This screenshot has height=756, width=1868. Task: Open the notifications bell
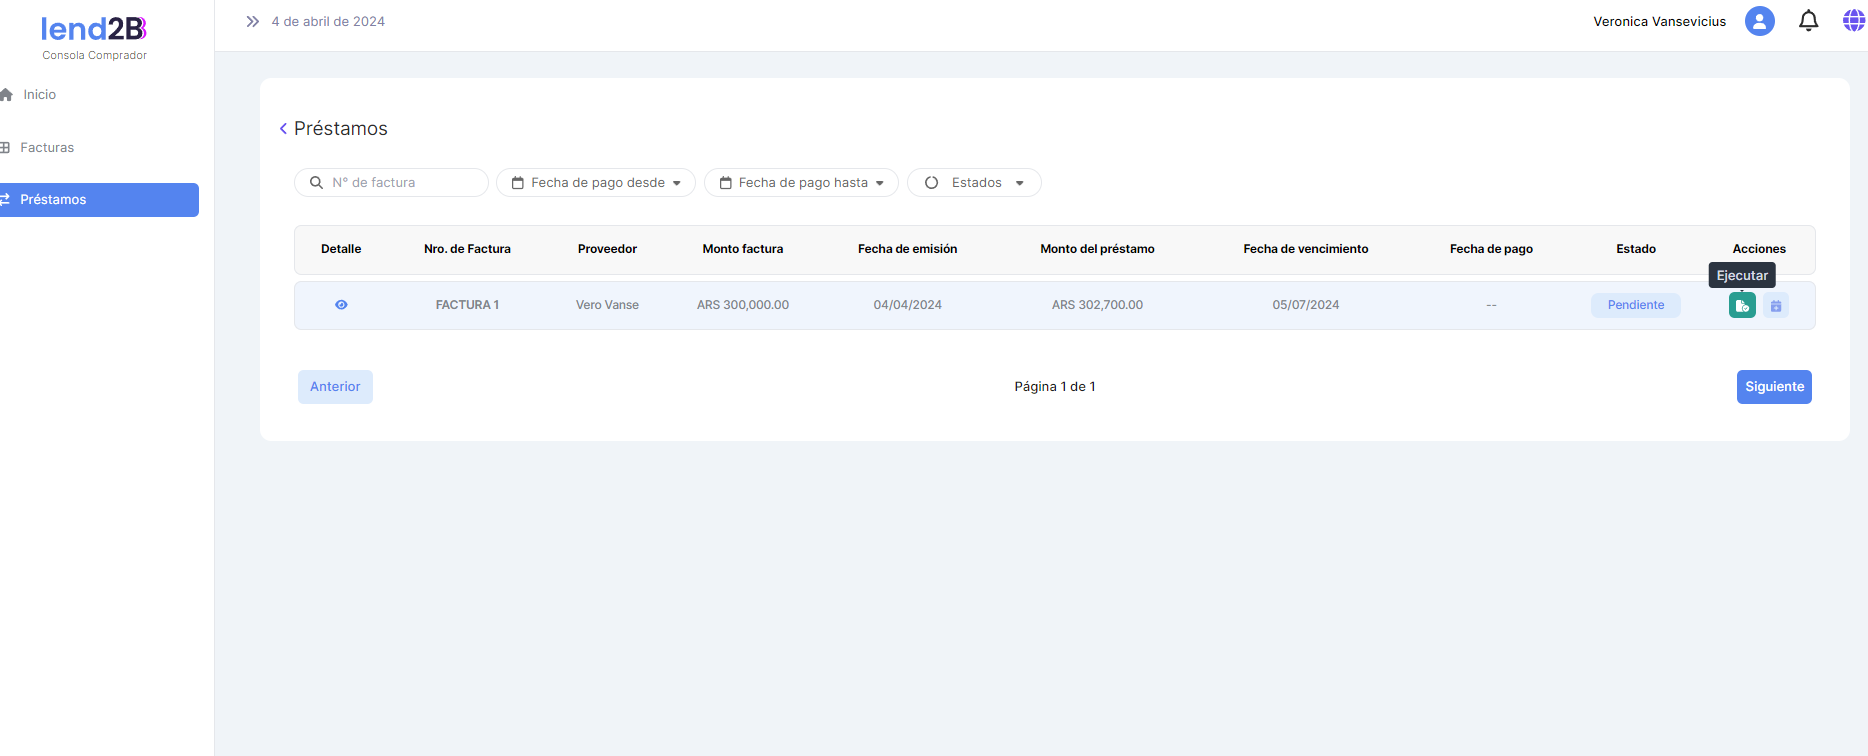point(1808,21)
